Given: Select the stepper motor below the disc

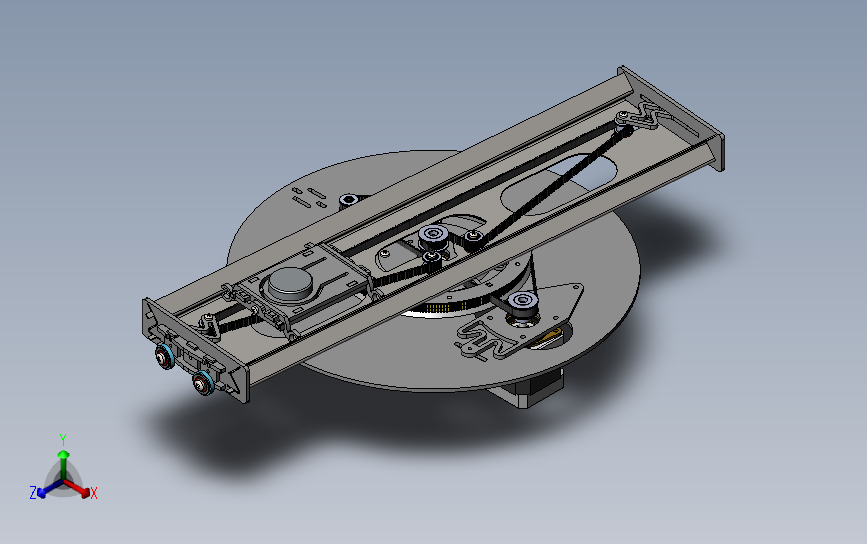Looking at the screenshot, I should pos(525,389).
